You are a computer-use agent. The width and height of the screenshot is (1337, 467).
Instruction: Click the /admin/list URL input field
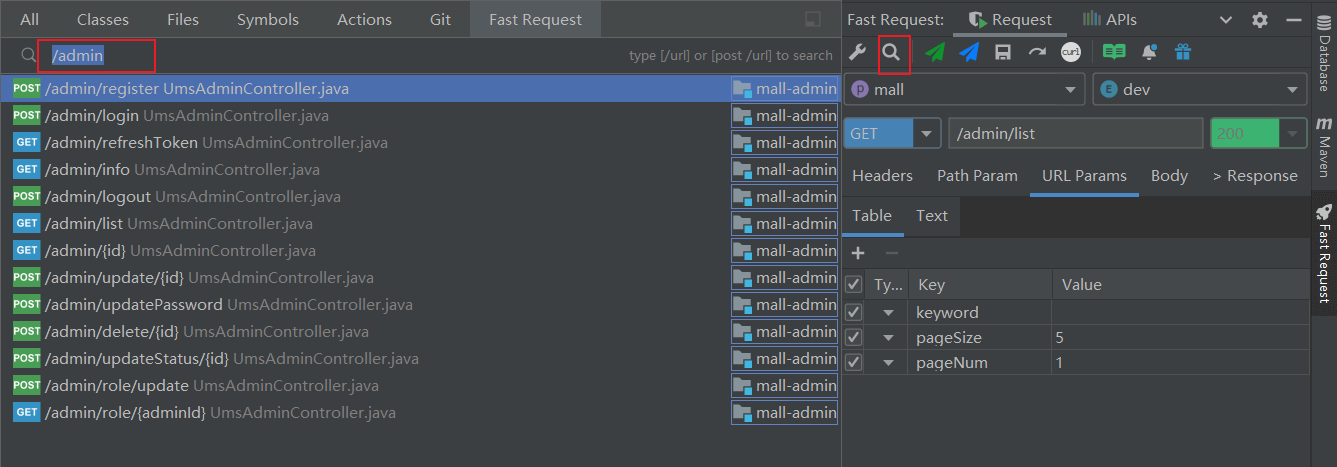(x=1075, y=133)
